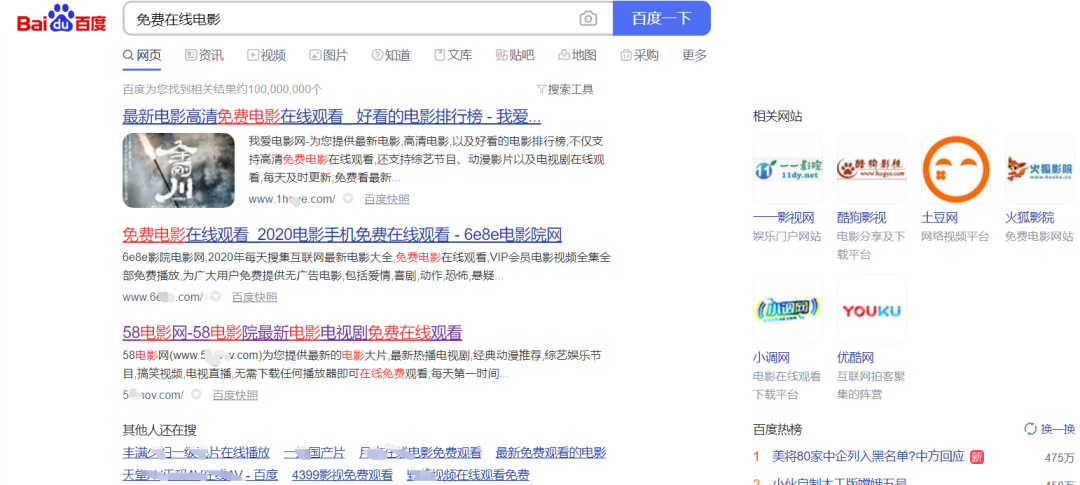Open related search 最新免费观看的电影

[551, 453]
